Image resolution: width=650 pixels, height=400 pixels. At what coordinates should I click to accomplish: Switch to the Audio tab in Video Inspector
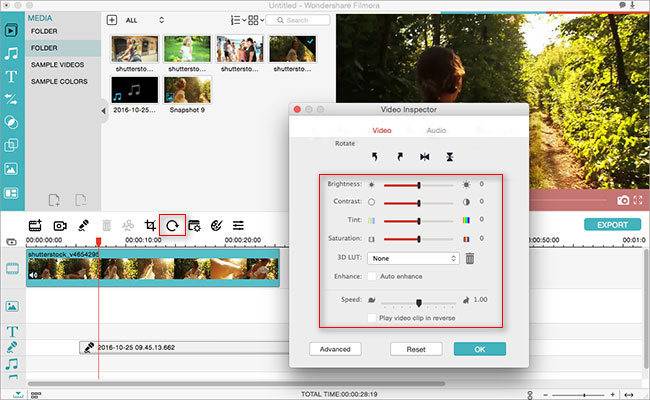(x=436, y=130)
